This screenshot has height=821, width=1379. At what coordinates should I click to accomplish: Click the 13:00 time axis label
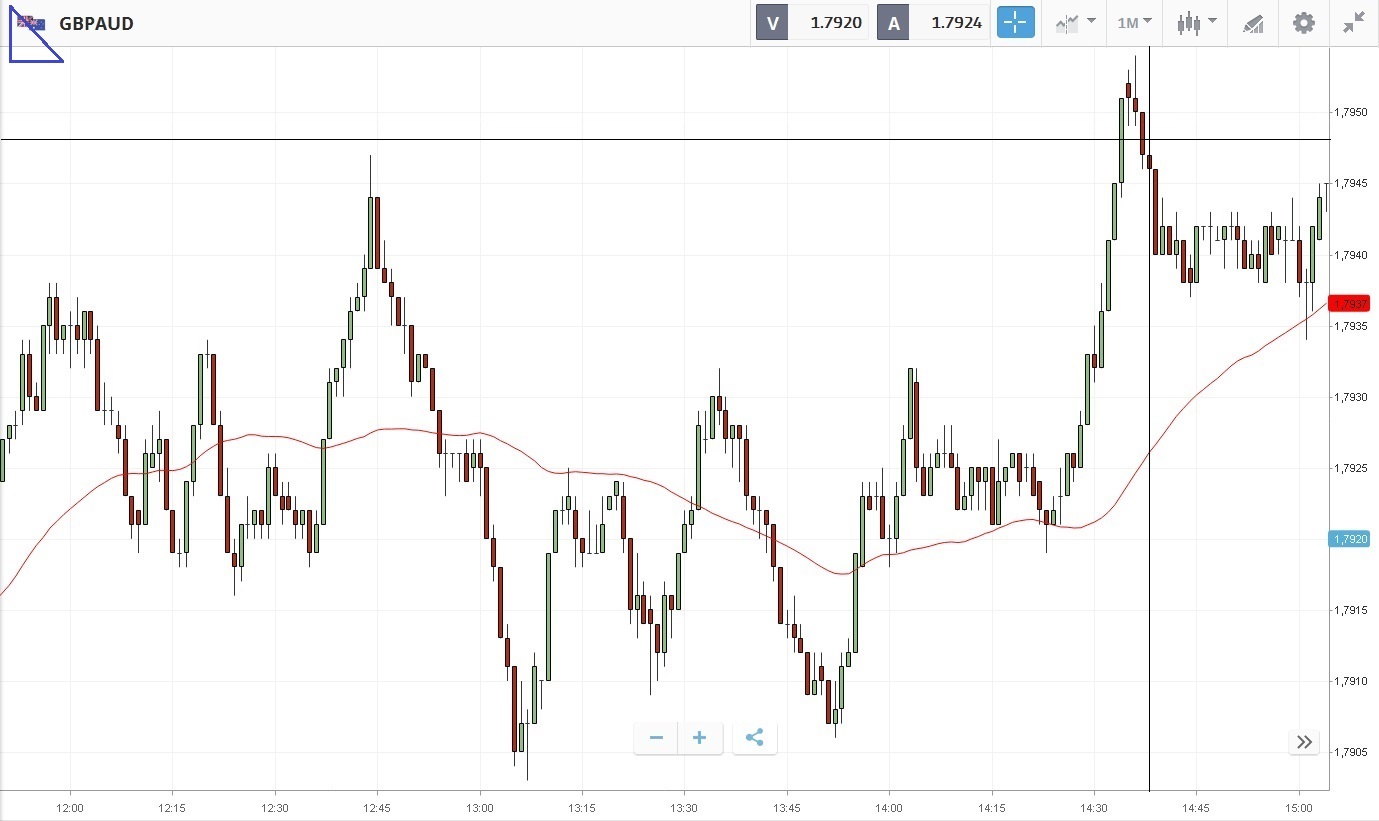tap(480, 807)
